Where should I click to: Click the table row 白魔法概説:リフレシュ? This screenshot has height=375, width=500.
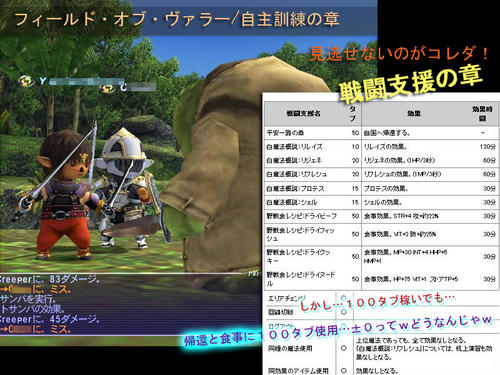coord(381,174)
